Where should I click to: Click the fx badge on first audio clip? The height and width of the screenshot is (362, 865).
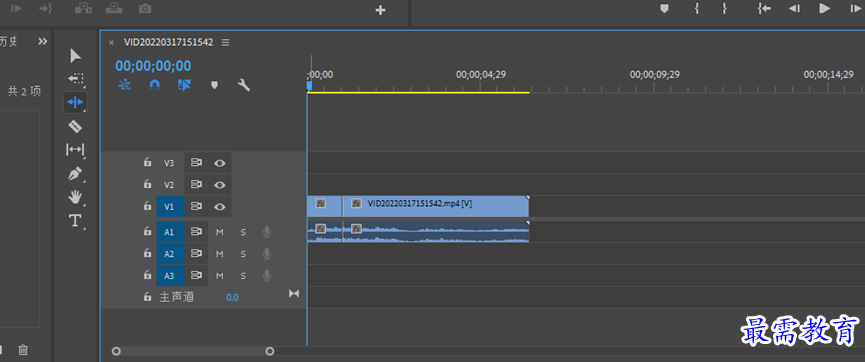click(x=321, y=228)
